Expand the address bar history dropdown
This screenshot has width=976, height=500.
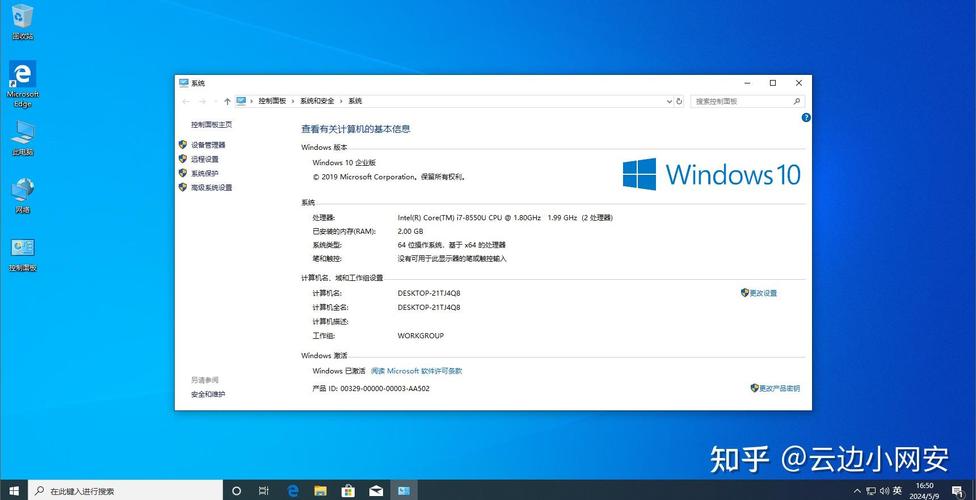(x=669, y=101)
